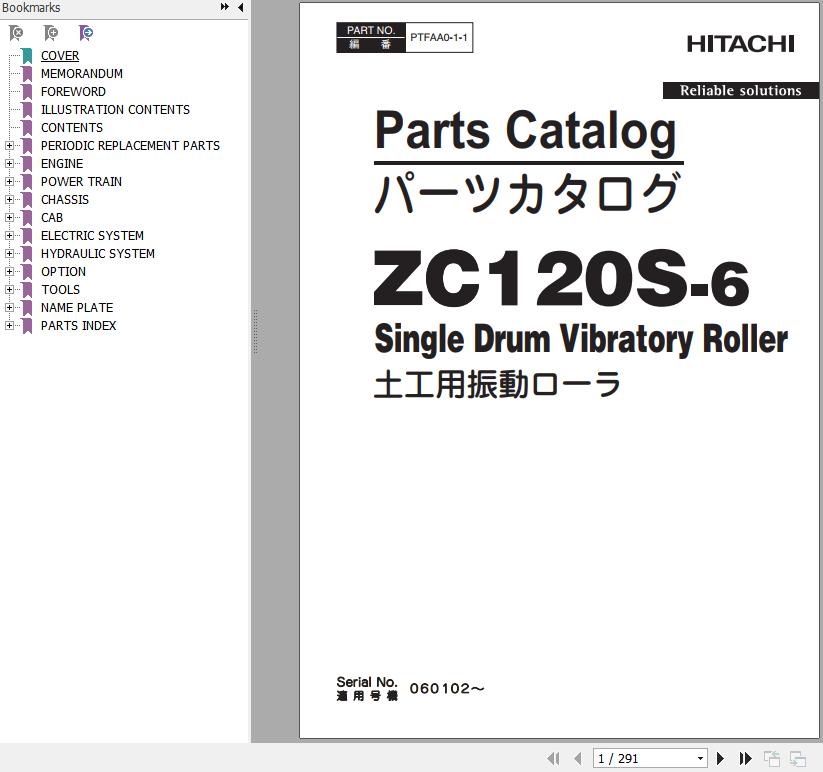823x772 pixels.
Task: Expand the POWER TRAIN bookmark node
Action: pos(9,182)
